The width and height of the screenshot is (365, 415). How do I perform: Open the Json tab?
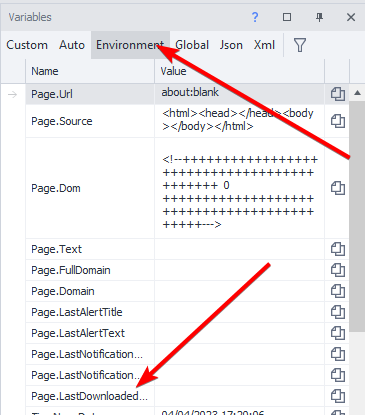[231, 45]
